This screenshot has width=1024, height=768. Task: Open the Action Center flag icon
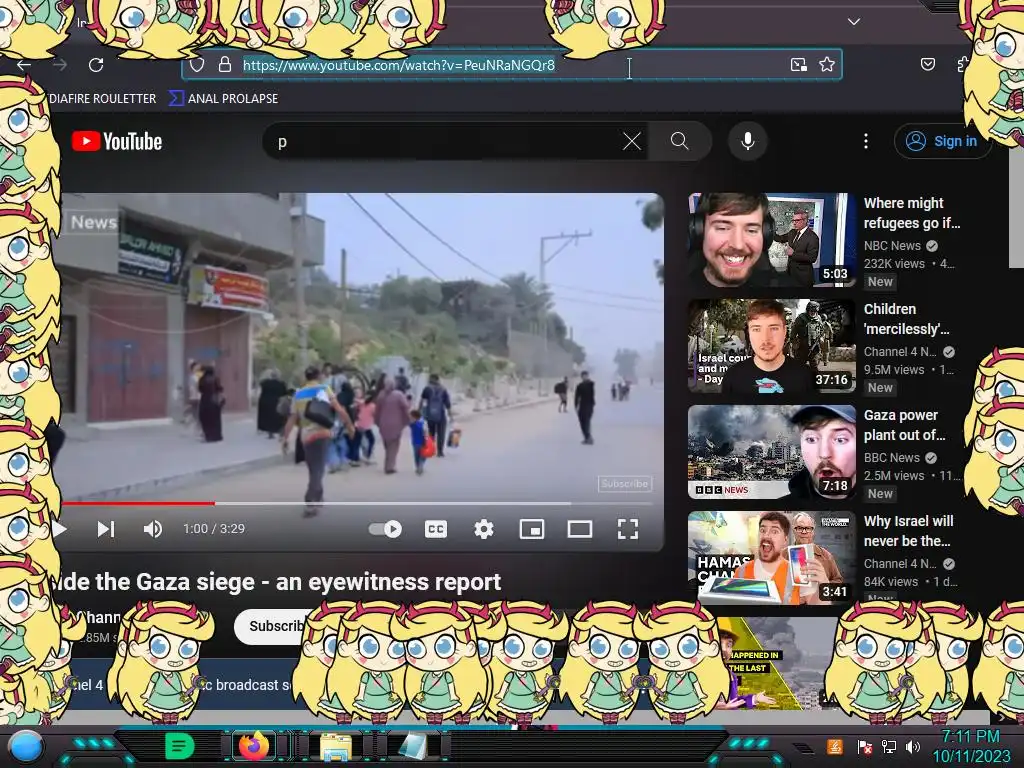pos(864,746)
